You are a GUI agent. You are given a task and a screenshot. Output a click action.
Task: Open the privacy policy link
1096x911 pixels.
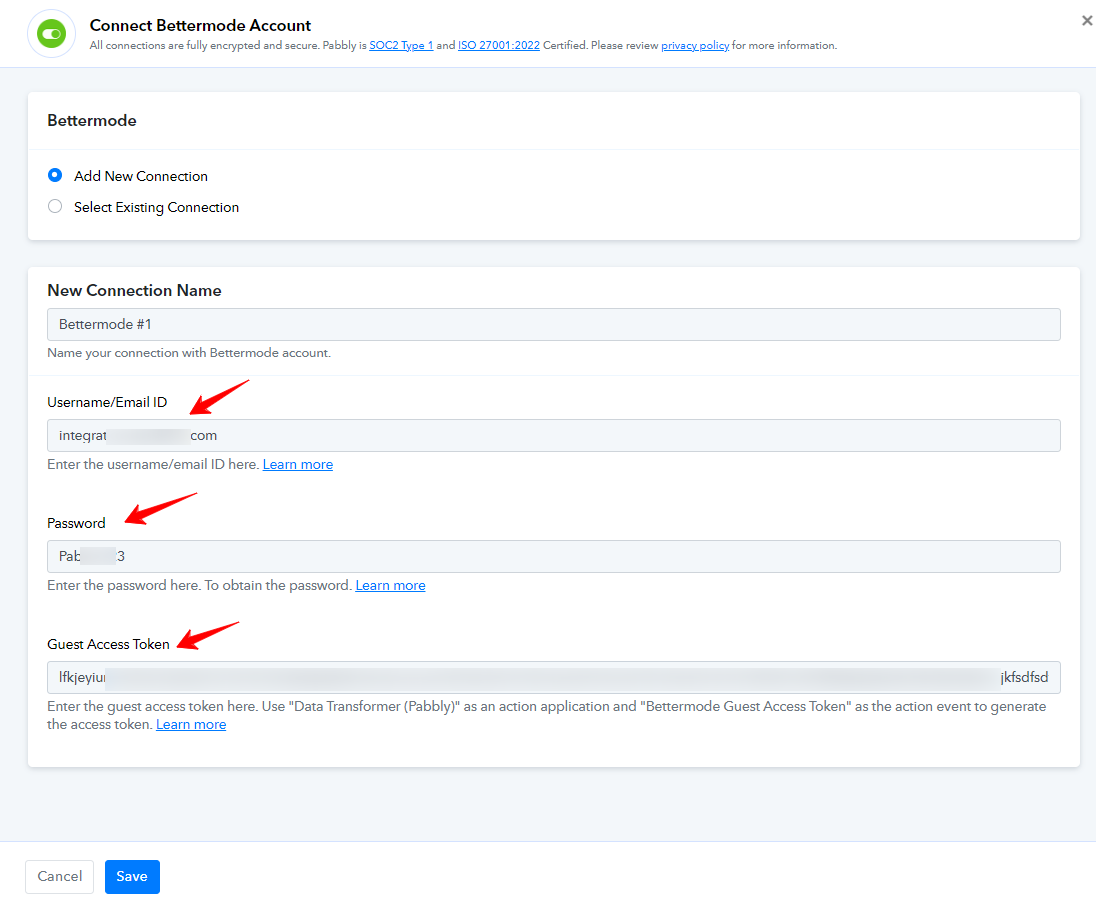click(695, 45)
